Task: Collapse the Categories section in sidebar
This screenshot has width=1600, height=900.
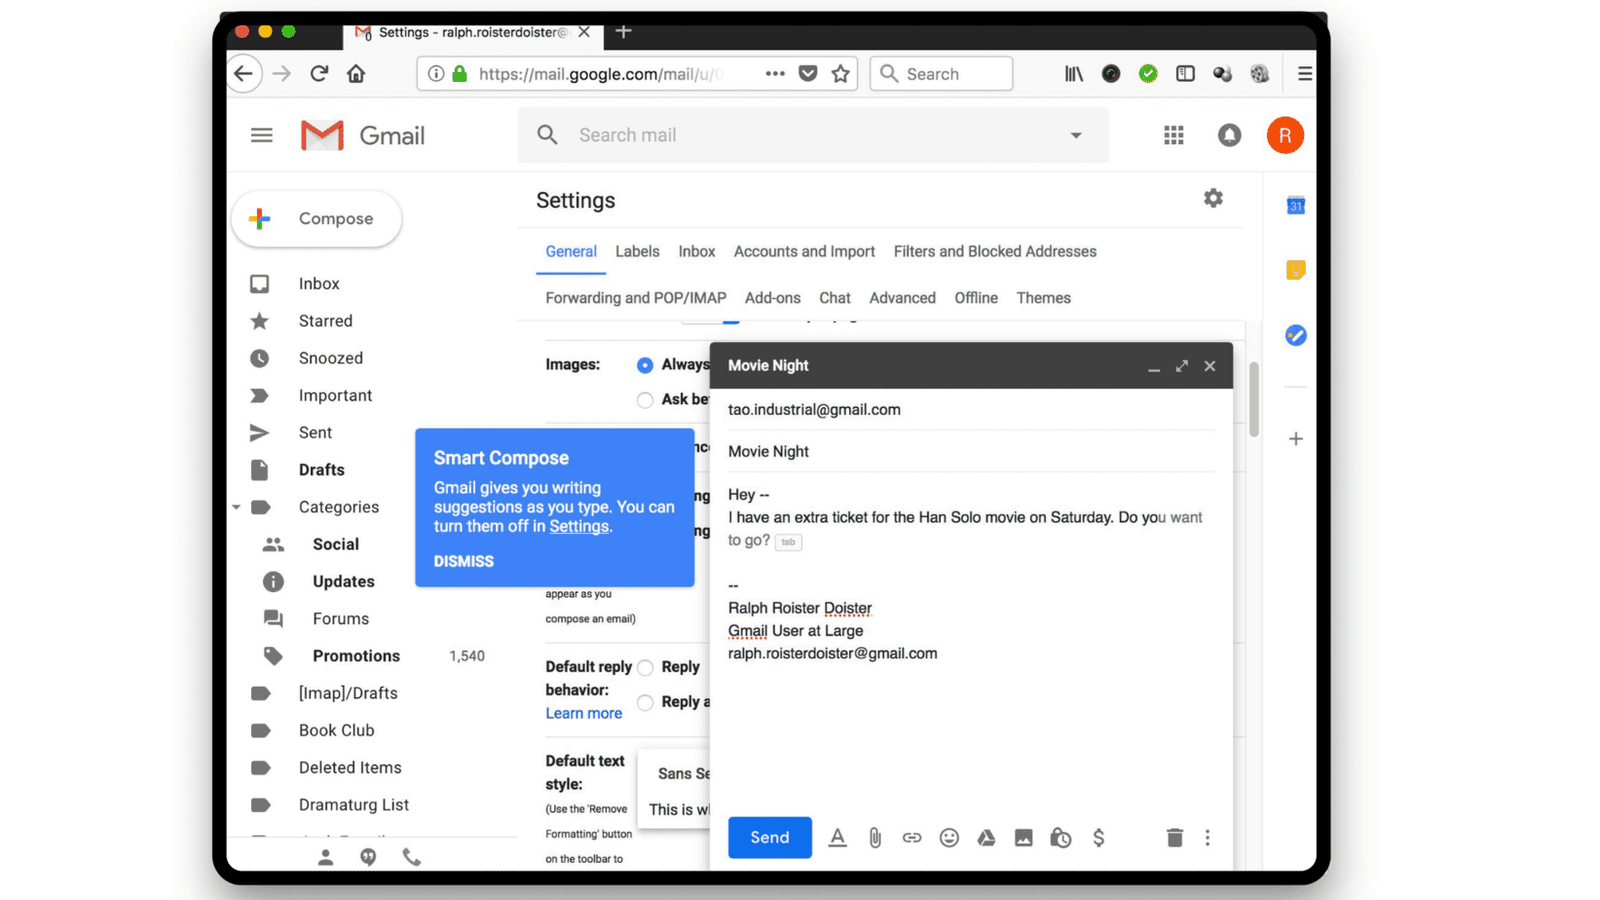Action: point(237,507)
